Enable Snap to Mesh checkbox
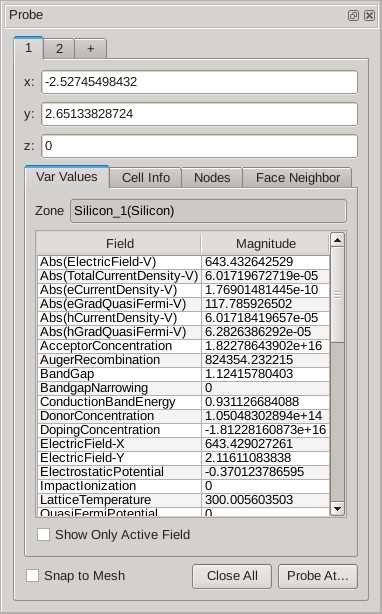Viewport: 382px width, 614px height. (x=32, y=576)
